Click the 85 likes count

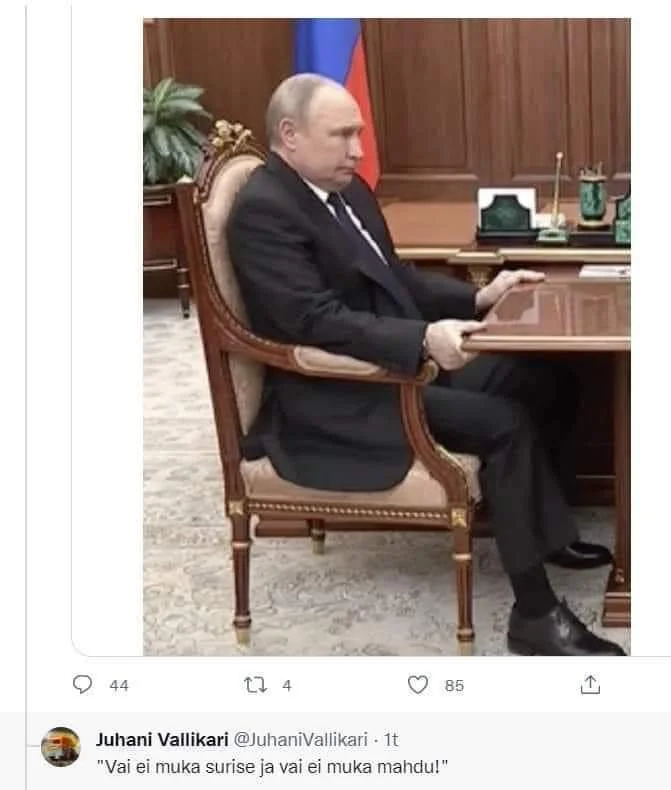[454, 686]
